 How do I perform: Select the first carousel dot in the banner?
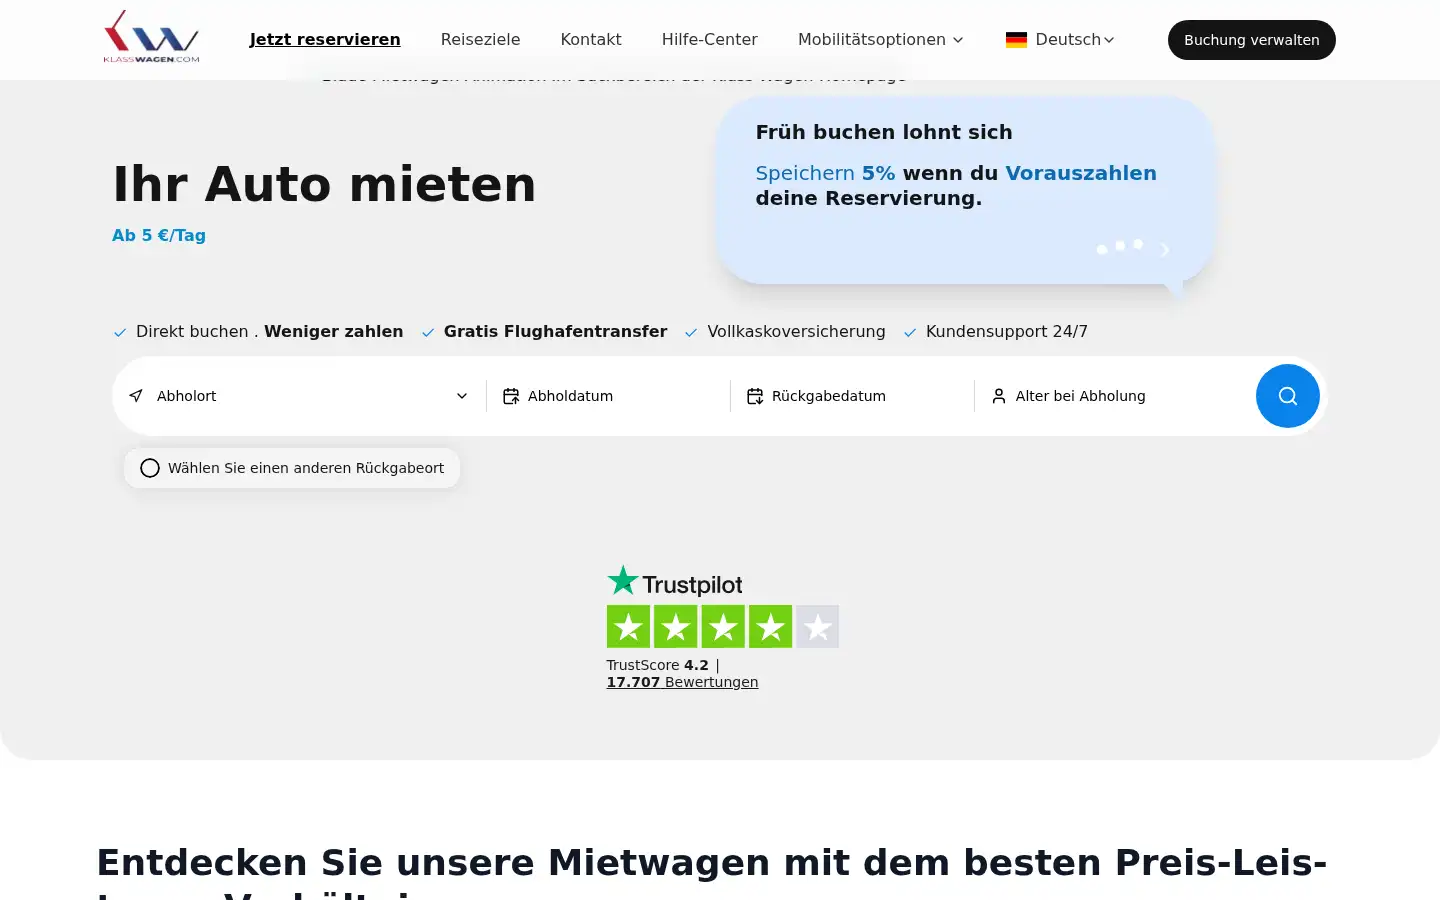[x=1102, y=249]
